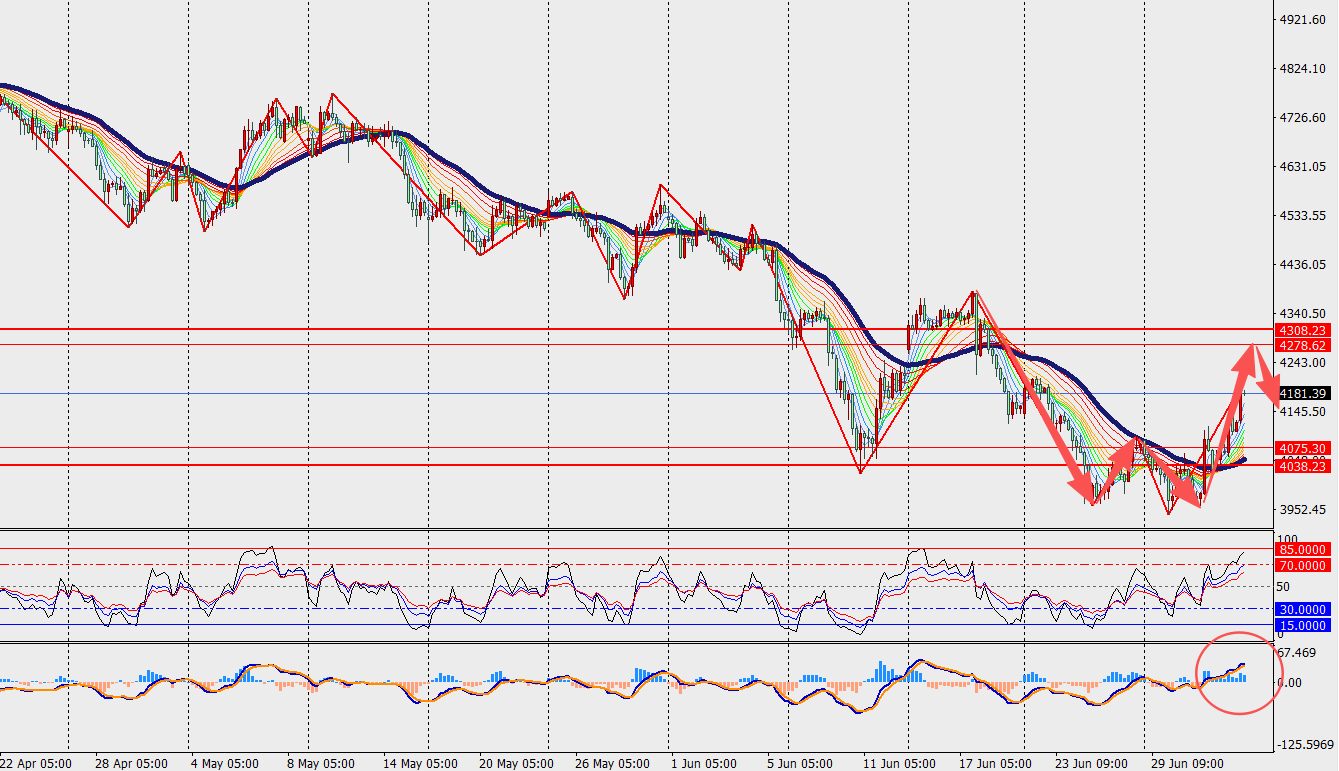This screenshot has width=1339, height=771.
Task: Select the 3952.45 bottom price scale label
Action: coord(1303,509)
